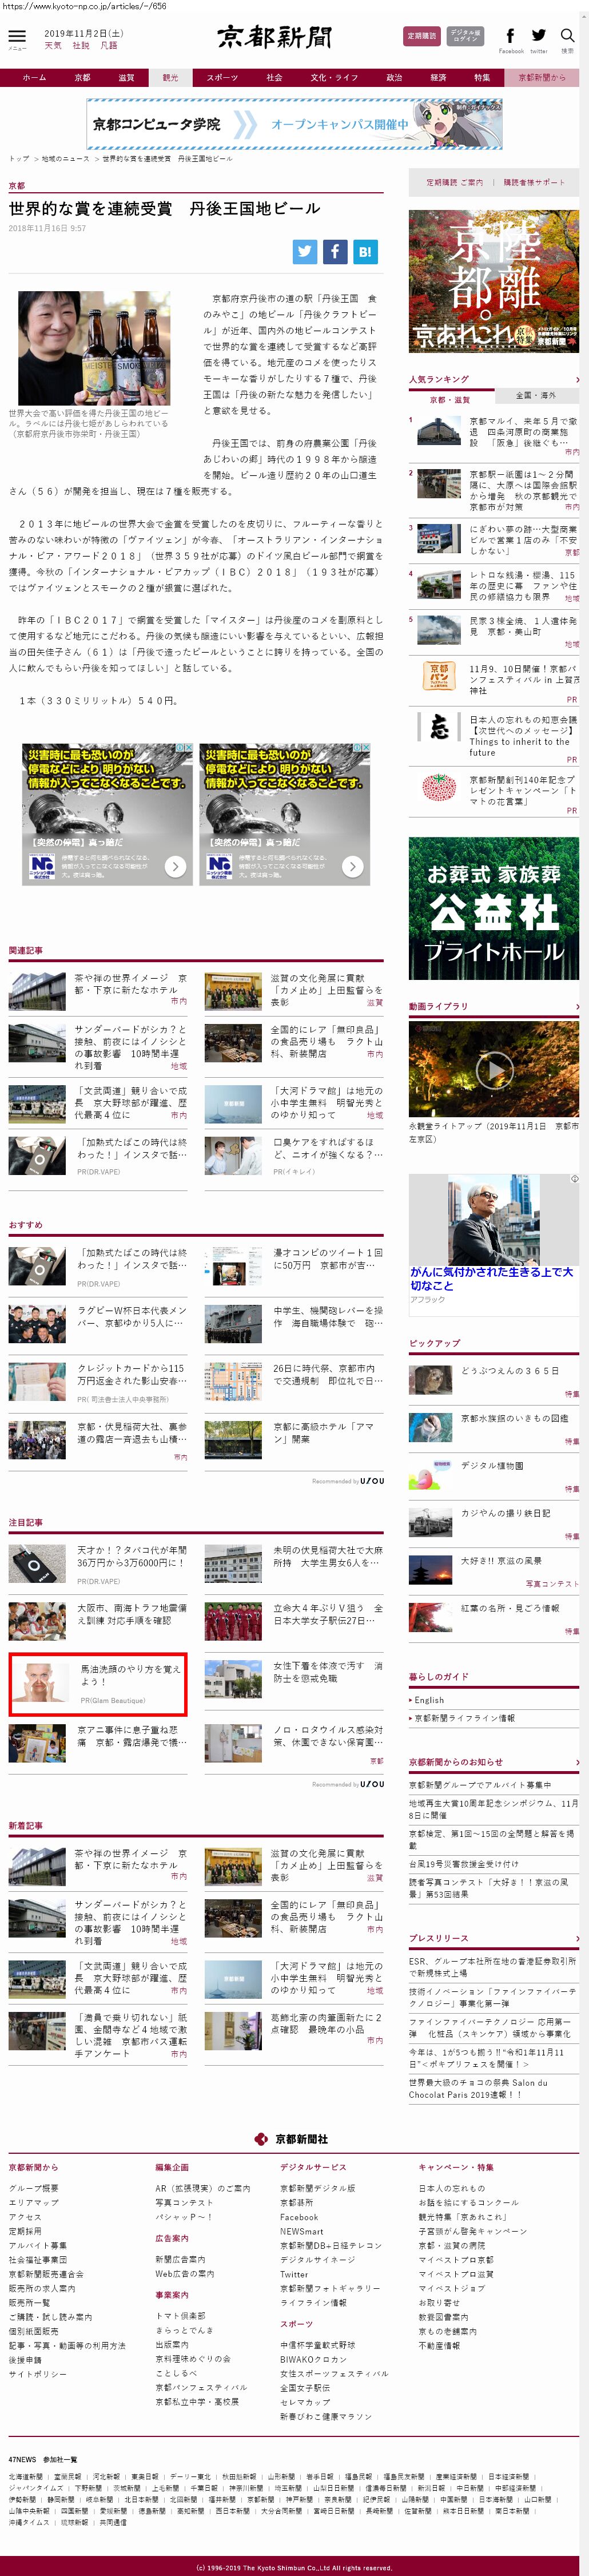Play the 動画ライブラリ video

(x=493, y=1070)
